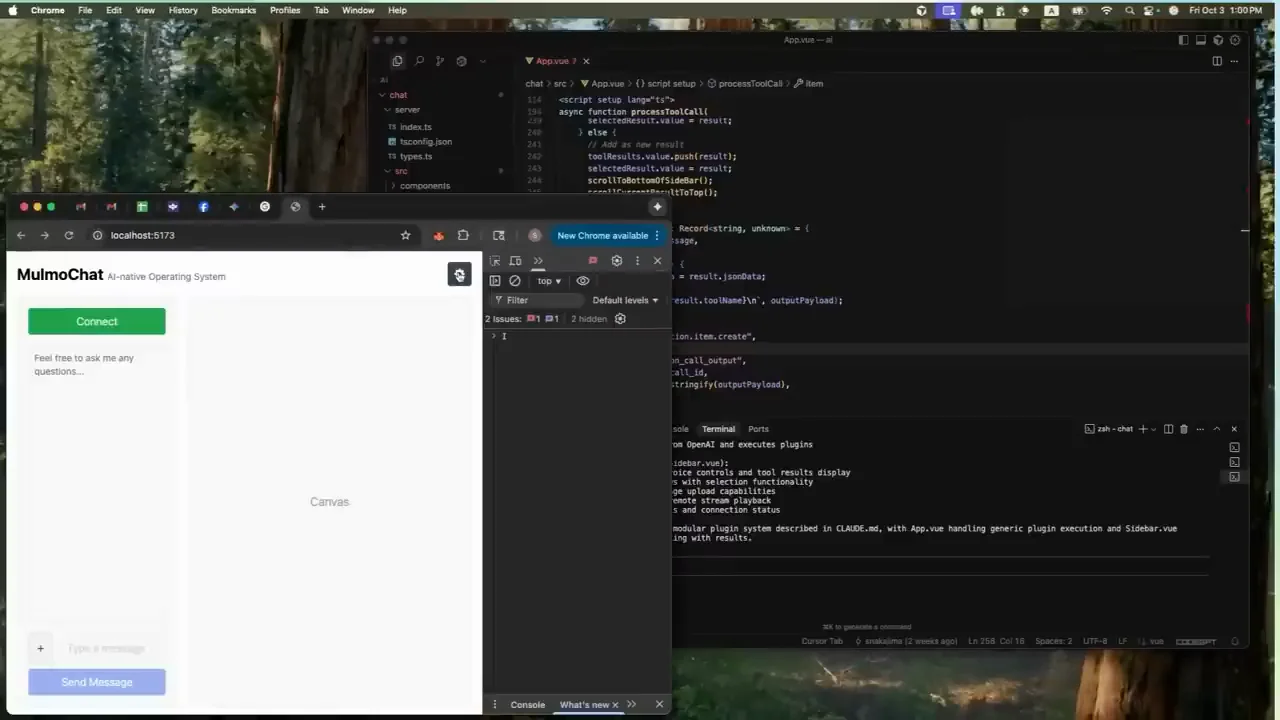The height and width of the screenshot is (720, 1280).
Task: Show the console sidebar
Action: coord(495,281)
